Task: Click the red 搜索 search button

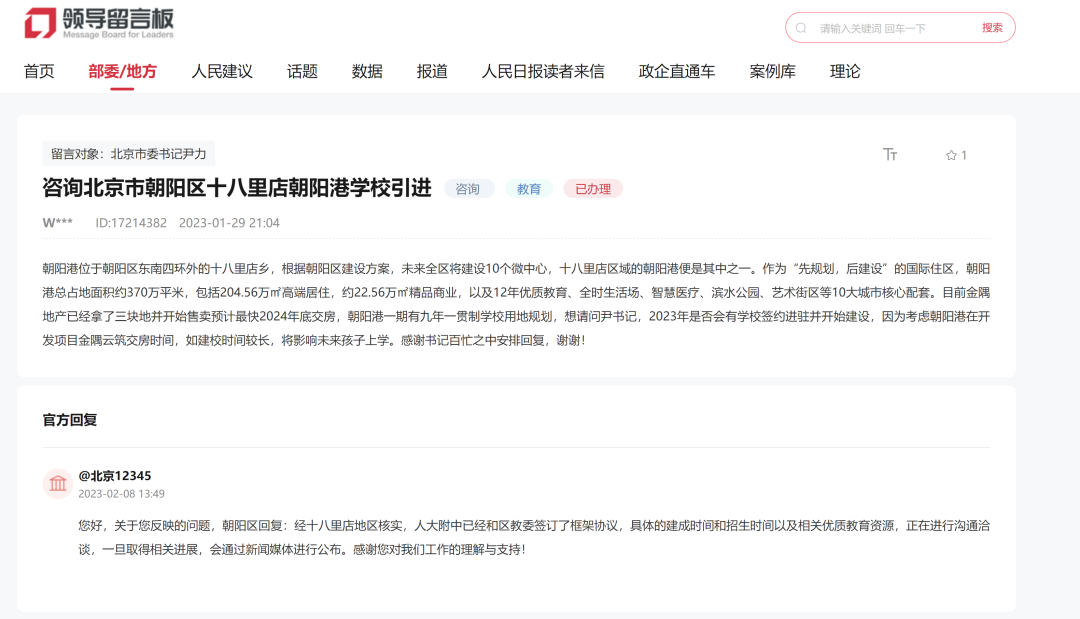Action: [x=991, y=28]
